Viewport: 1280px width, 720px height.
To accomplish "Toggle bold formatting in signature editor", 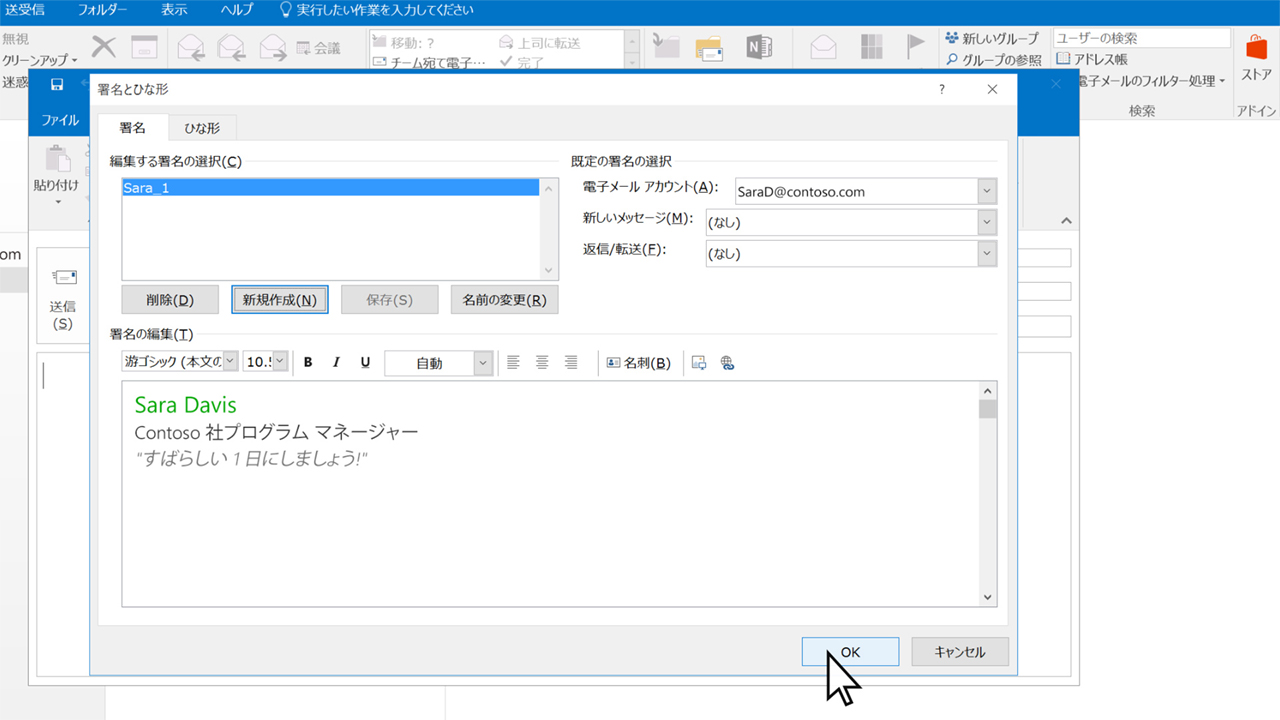I will [x=308, y=363].
